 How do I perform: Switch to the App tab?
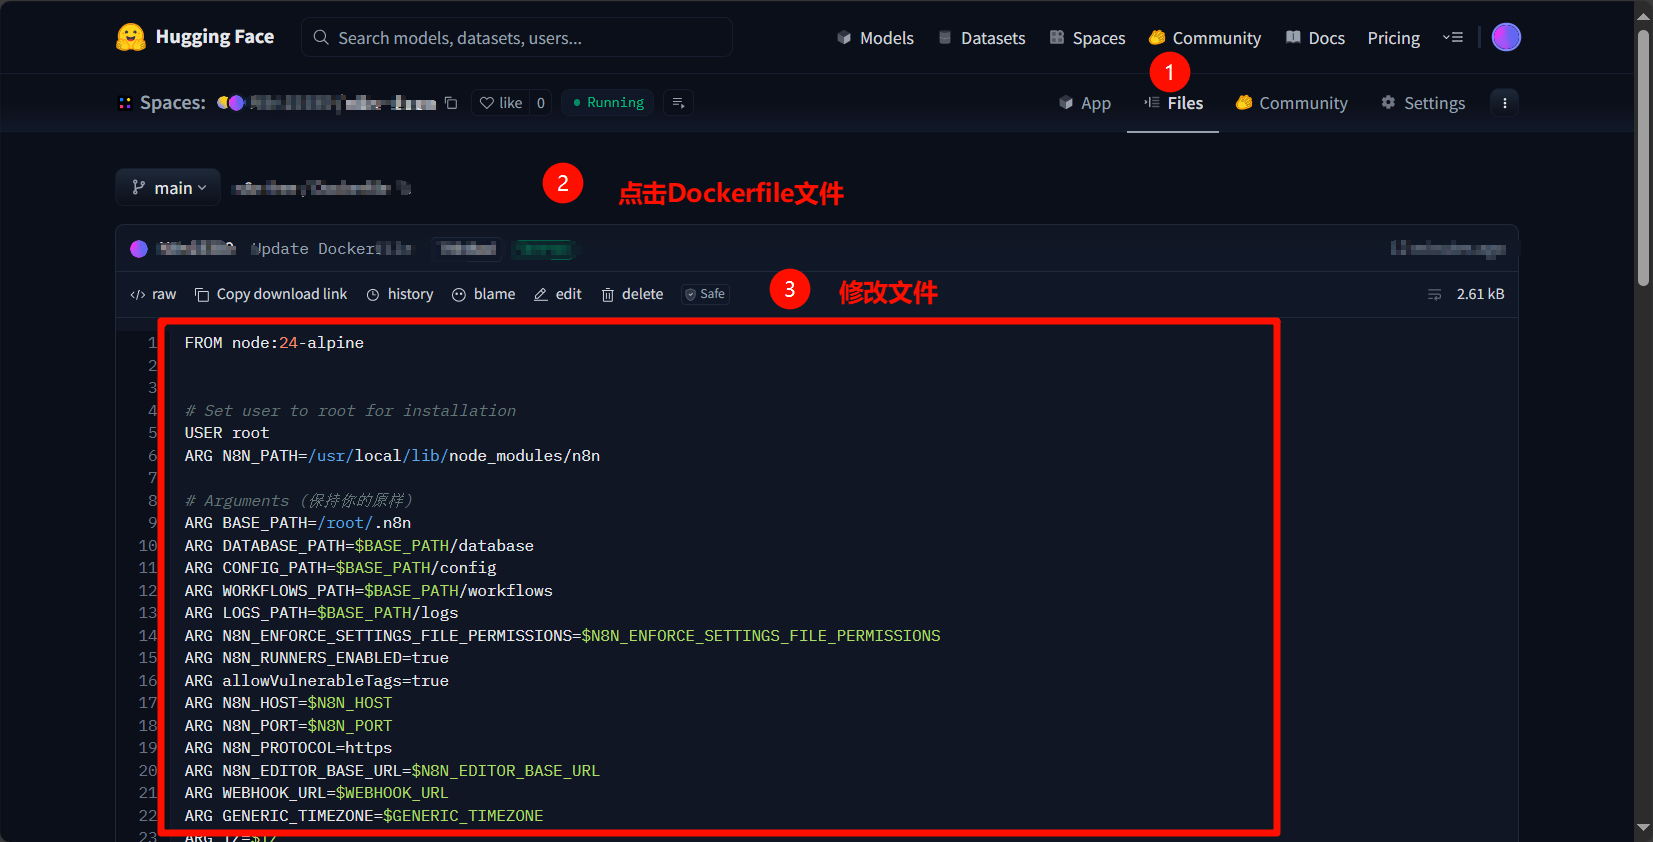pos(1085,103)
